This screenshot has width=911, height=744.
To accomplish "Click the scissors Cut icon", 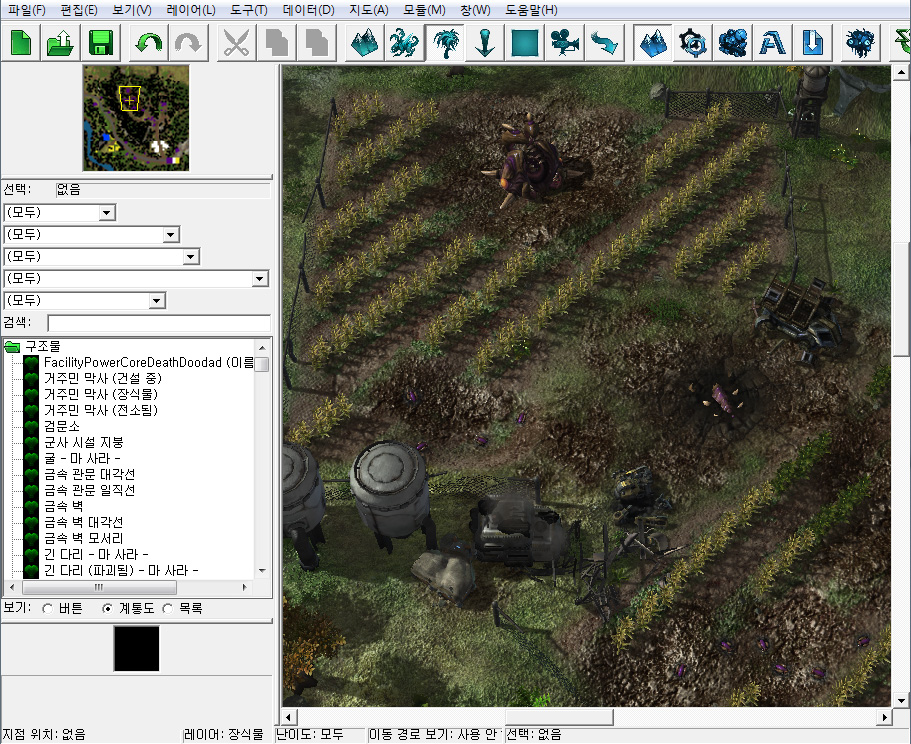I will coord(236,43).
